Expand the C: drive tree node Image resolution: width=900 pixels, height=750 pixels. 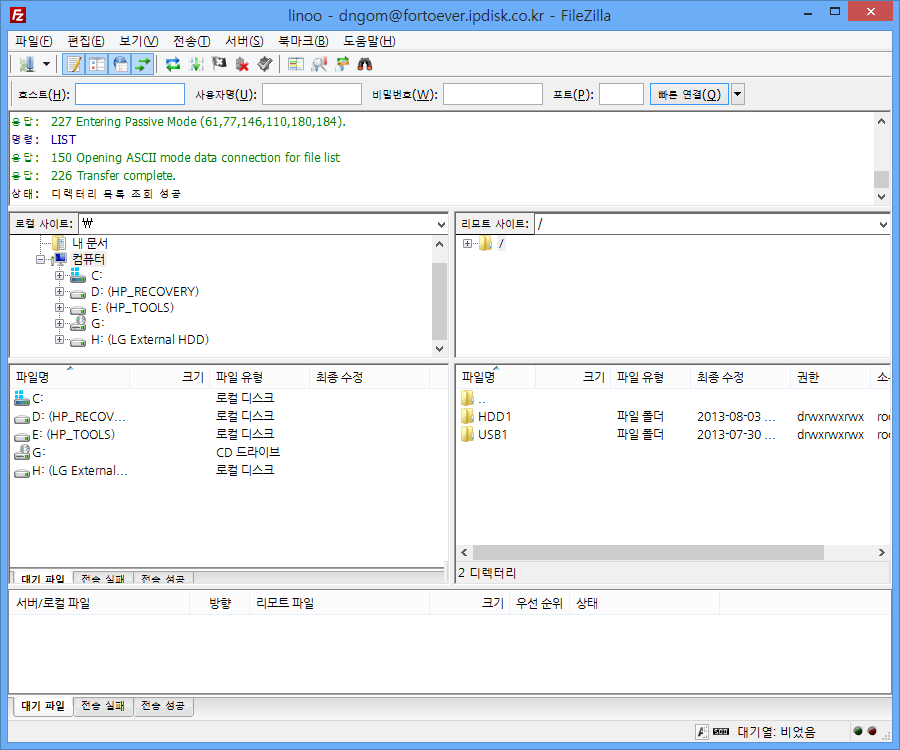click(60, 276)
